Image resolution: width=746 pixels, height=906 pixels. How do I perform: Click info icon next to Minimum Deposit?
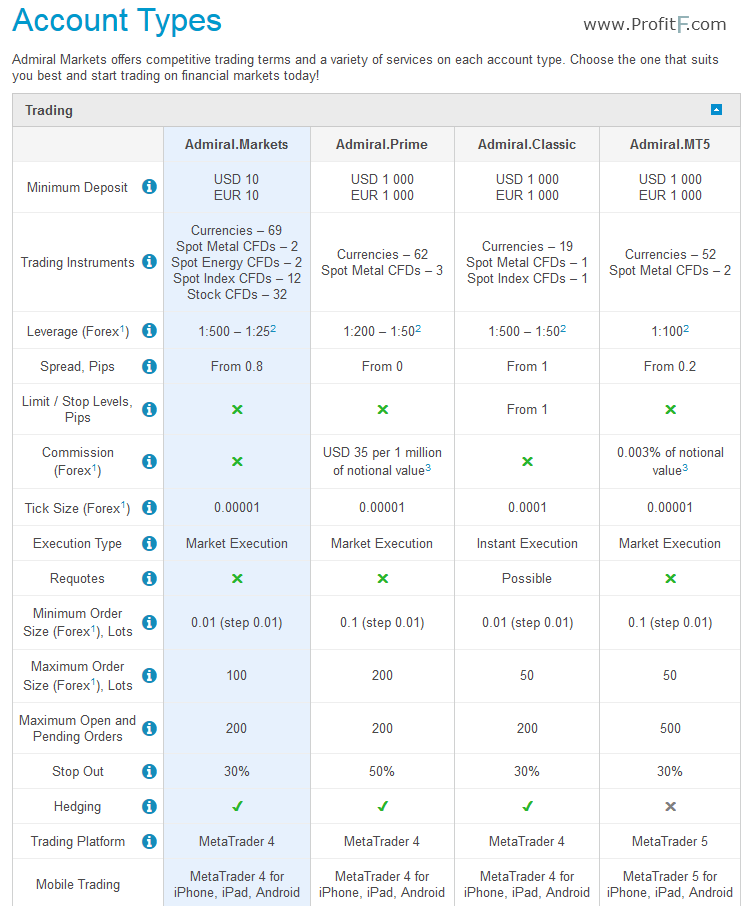[149, 187]
